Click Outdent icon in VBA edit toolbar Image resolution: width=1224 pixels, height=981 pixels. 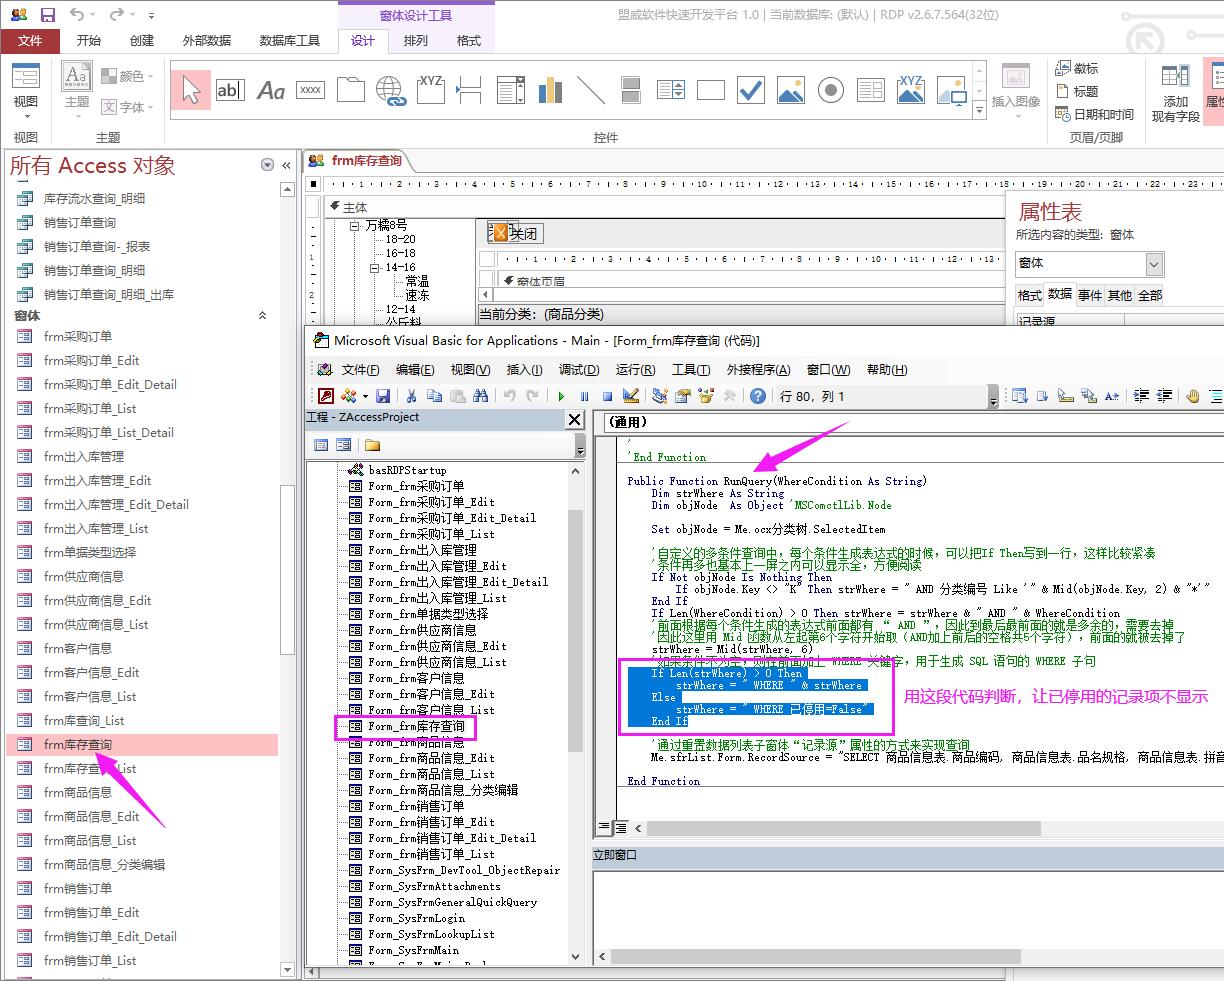tap(1164, 396)
